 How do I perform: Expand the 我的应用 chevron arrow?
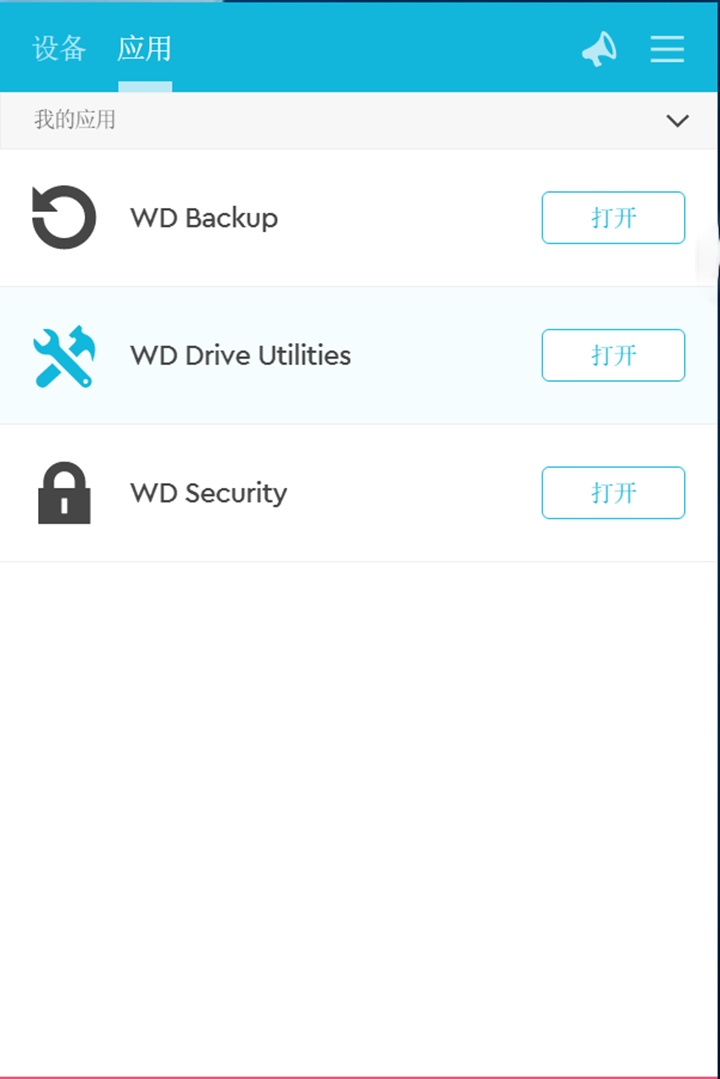677,121
